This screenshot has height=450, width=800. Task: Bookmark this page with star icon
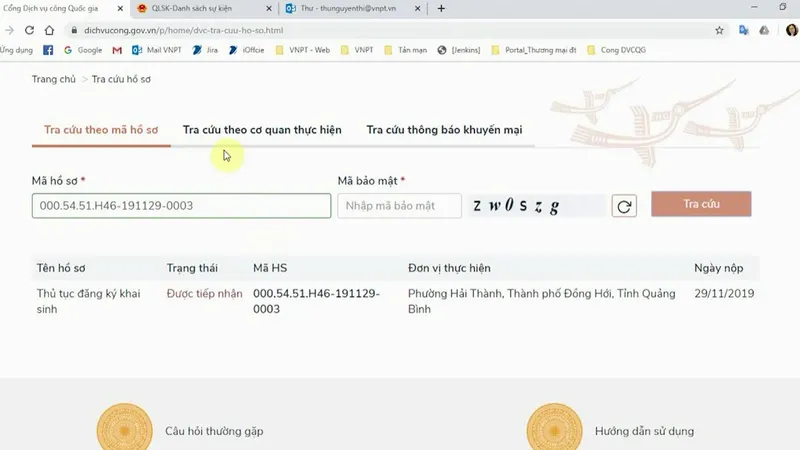tap(719, 31)
